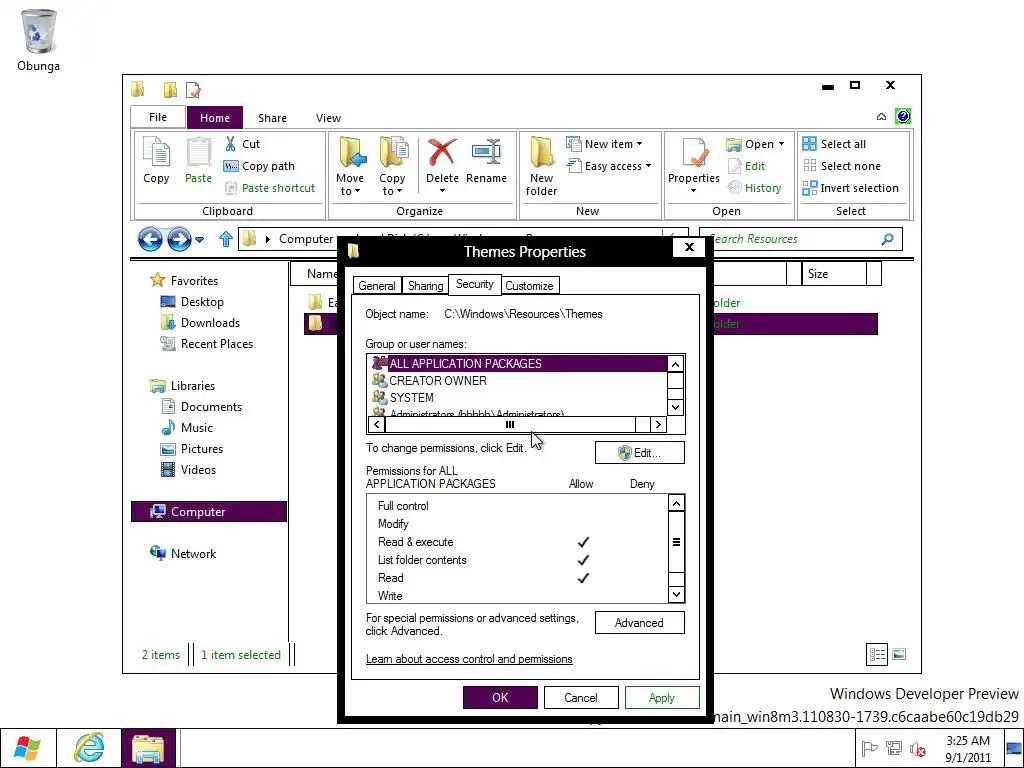Image resolution: width=1024 pixels, height=768 pixels.
Task: Click the Rename icon in Organize group
Action: 487,161
